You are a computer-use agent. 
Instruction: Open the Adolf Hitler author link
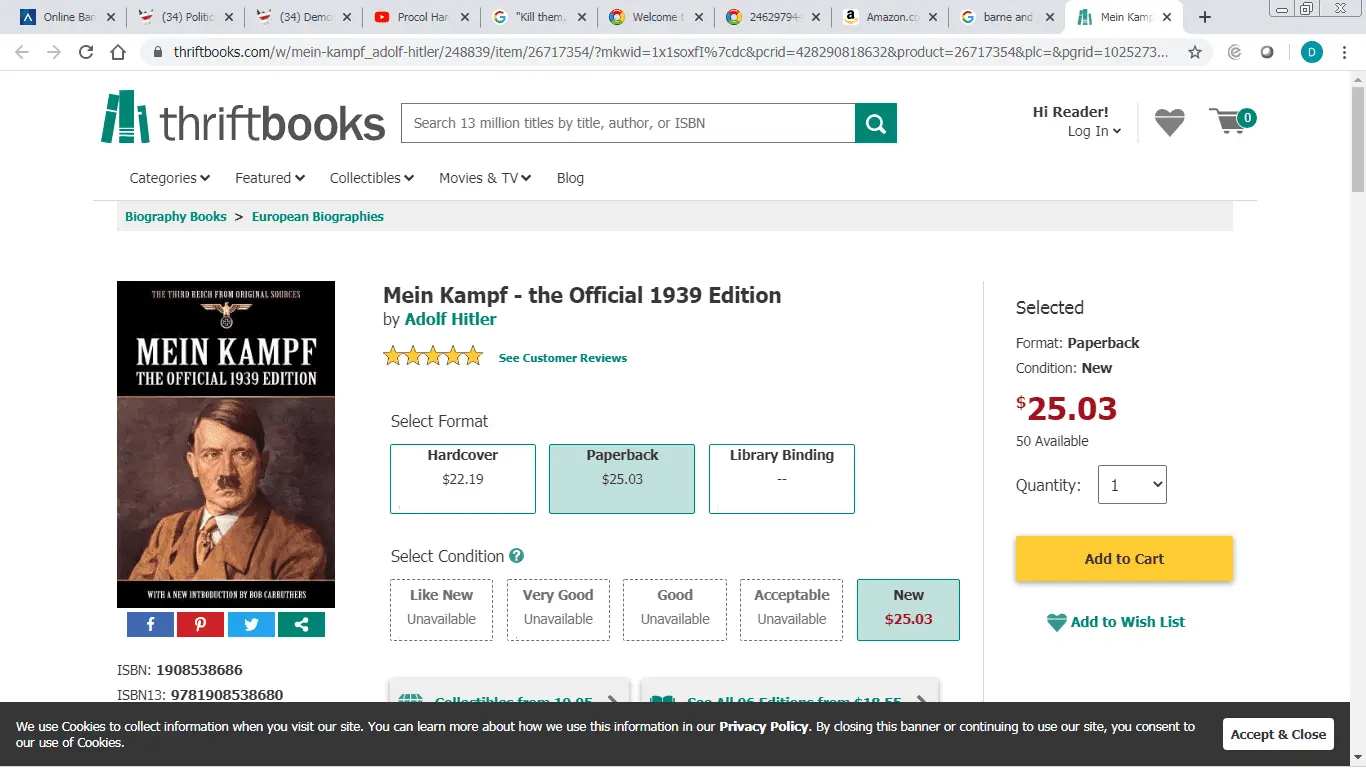coord(450,319)
